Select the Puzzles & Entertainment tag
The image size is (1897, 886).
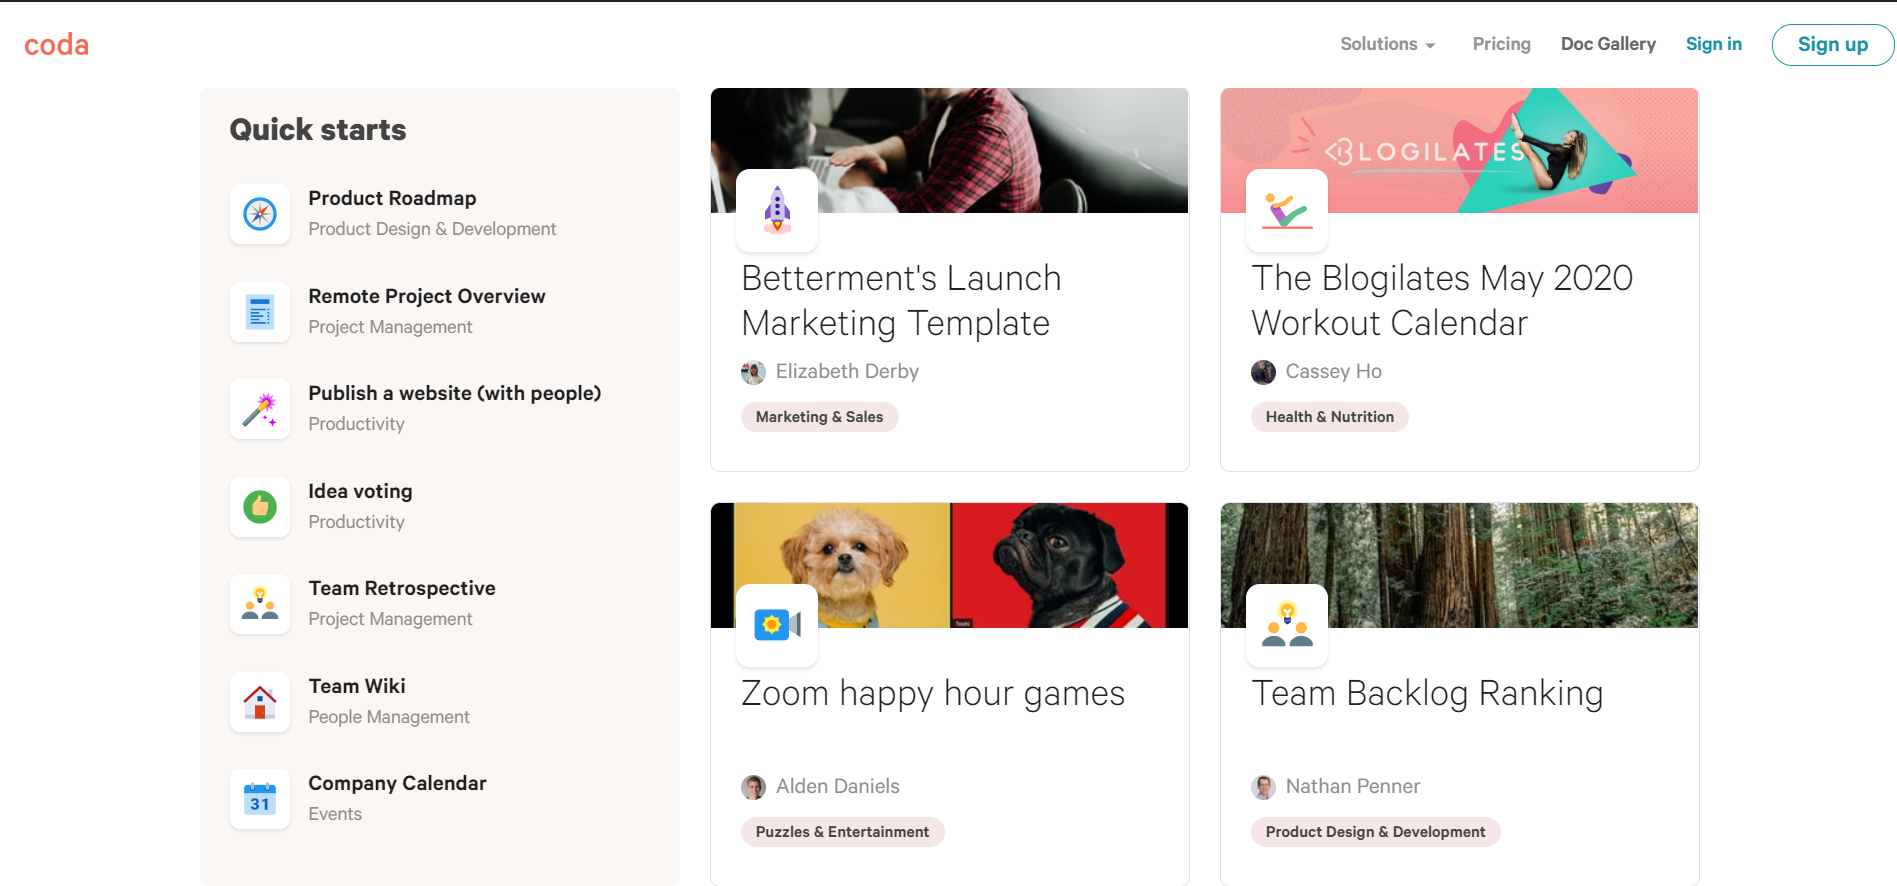click(842, 832)
